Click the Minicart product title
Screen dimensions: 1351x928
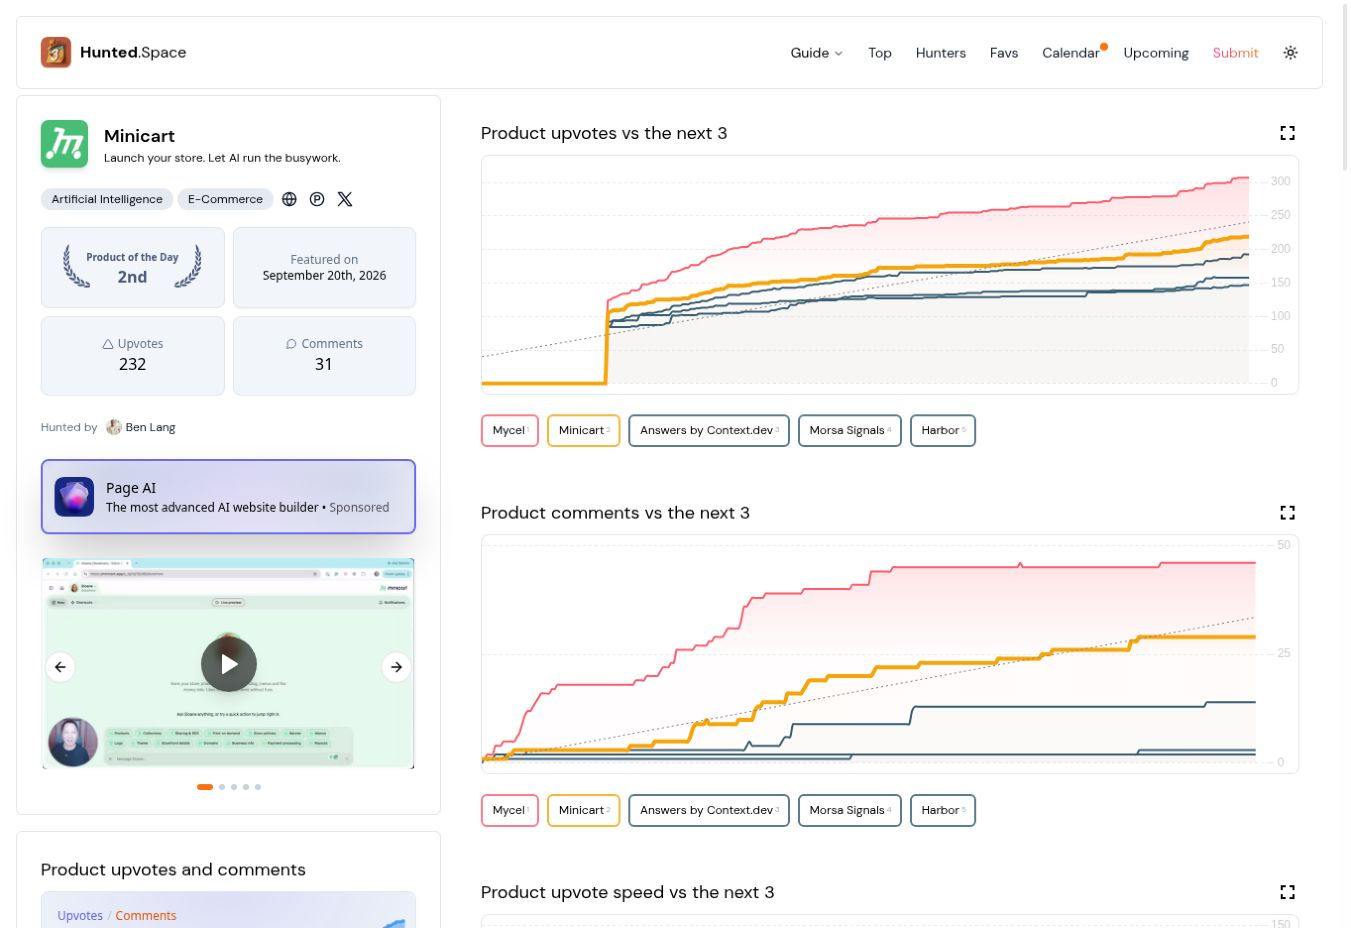tap(139, 136)
